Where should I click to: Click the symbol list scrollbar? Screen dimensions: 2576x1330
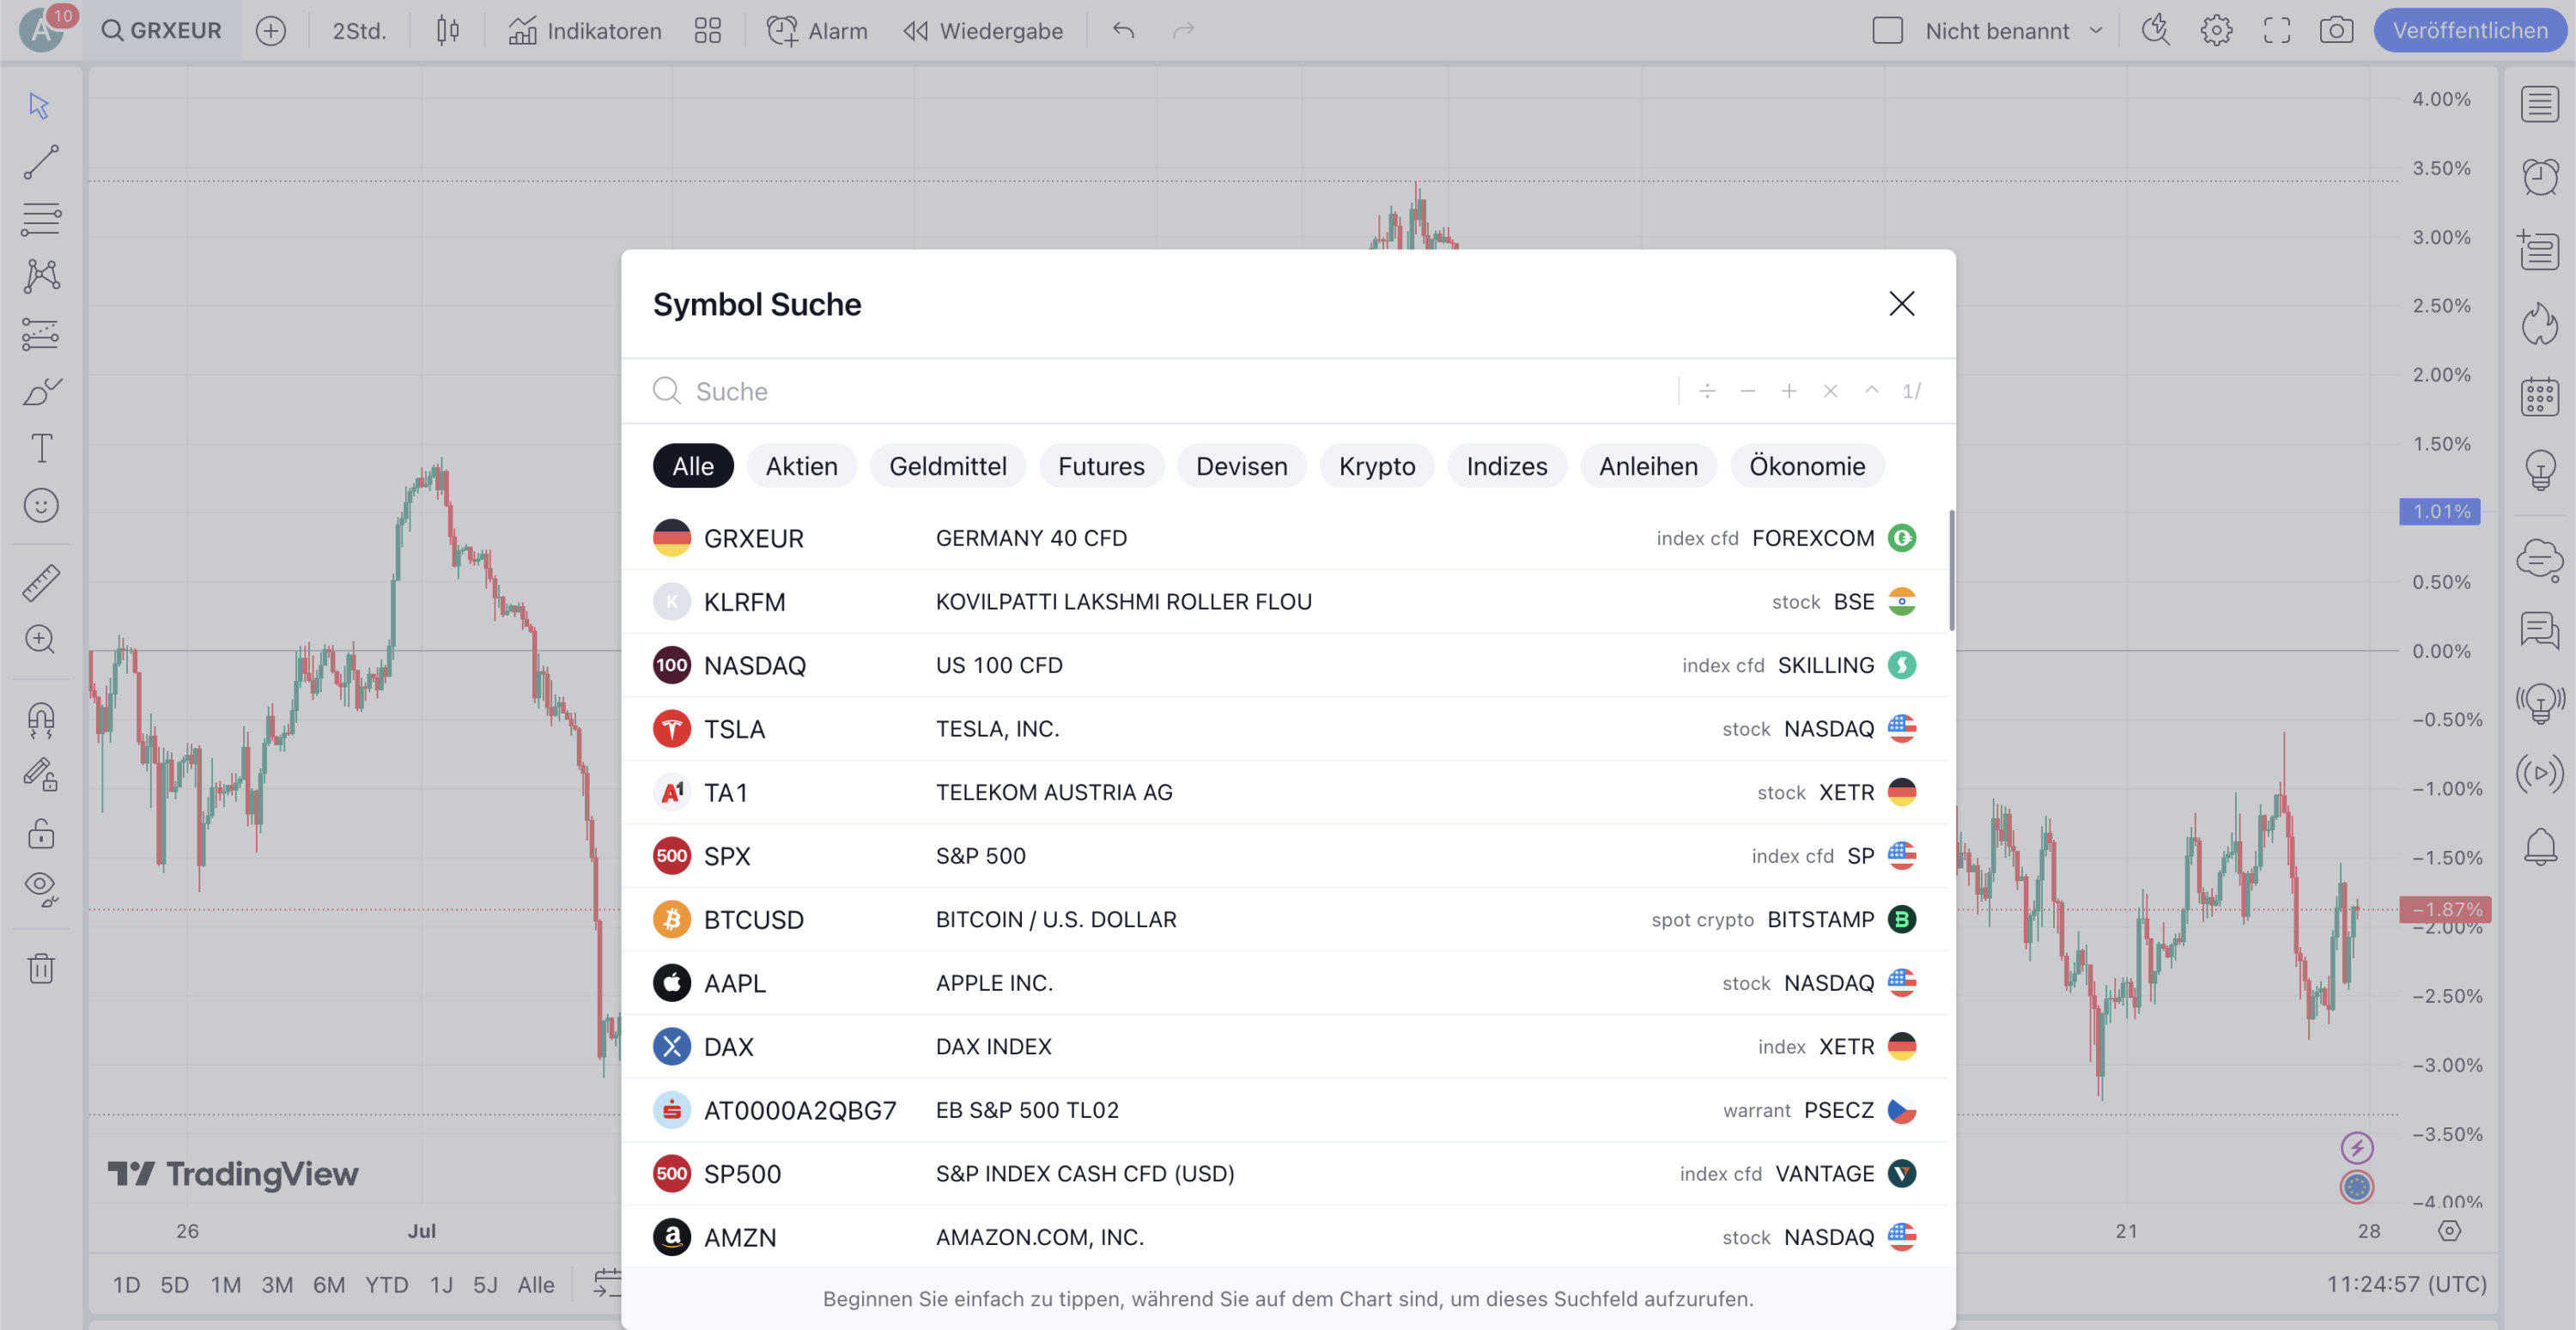(1951, 570)
